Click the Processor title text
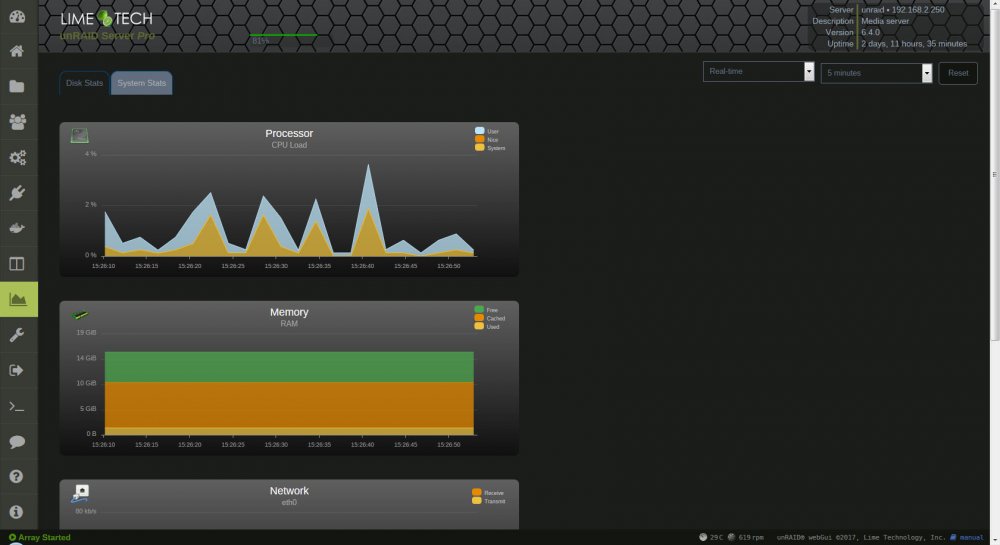Viewport: 1000px width, 545px height. (x=289, y=133)
